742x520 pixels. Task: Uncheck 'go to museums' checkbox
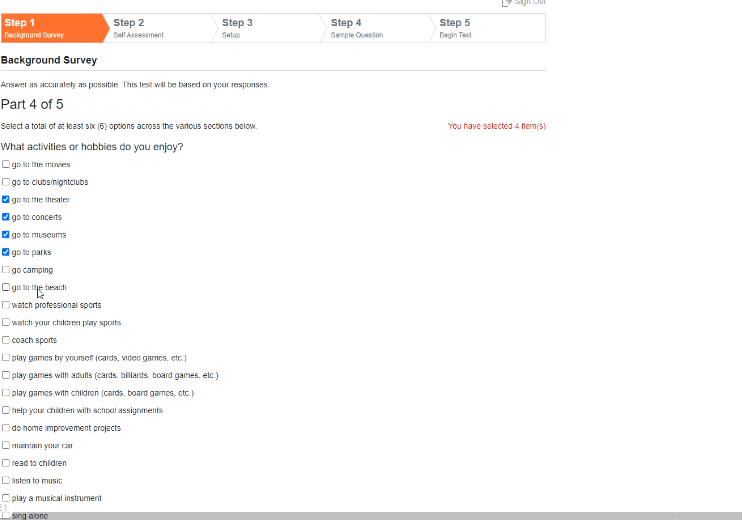[6, 234]
